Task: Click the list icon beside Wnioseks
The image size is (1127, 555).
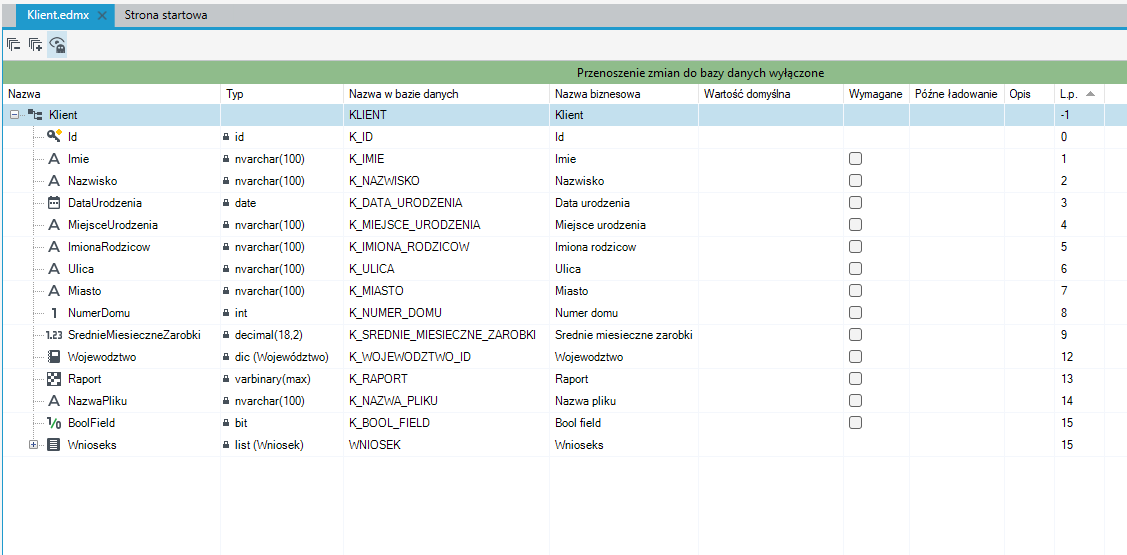Action: [54, 445]
